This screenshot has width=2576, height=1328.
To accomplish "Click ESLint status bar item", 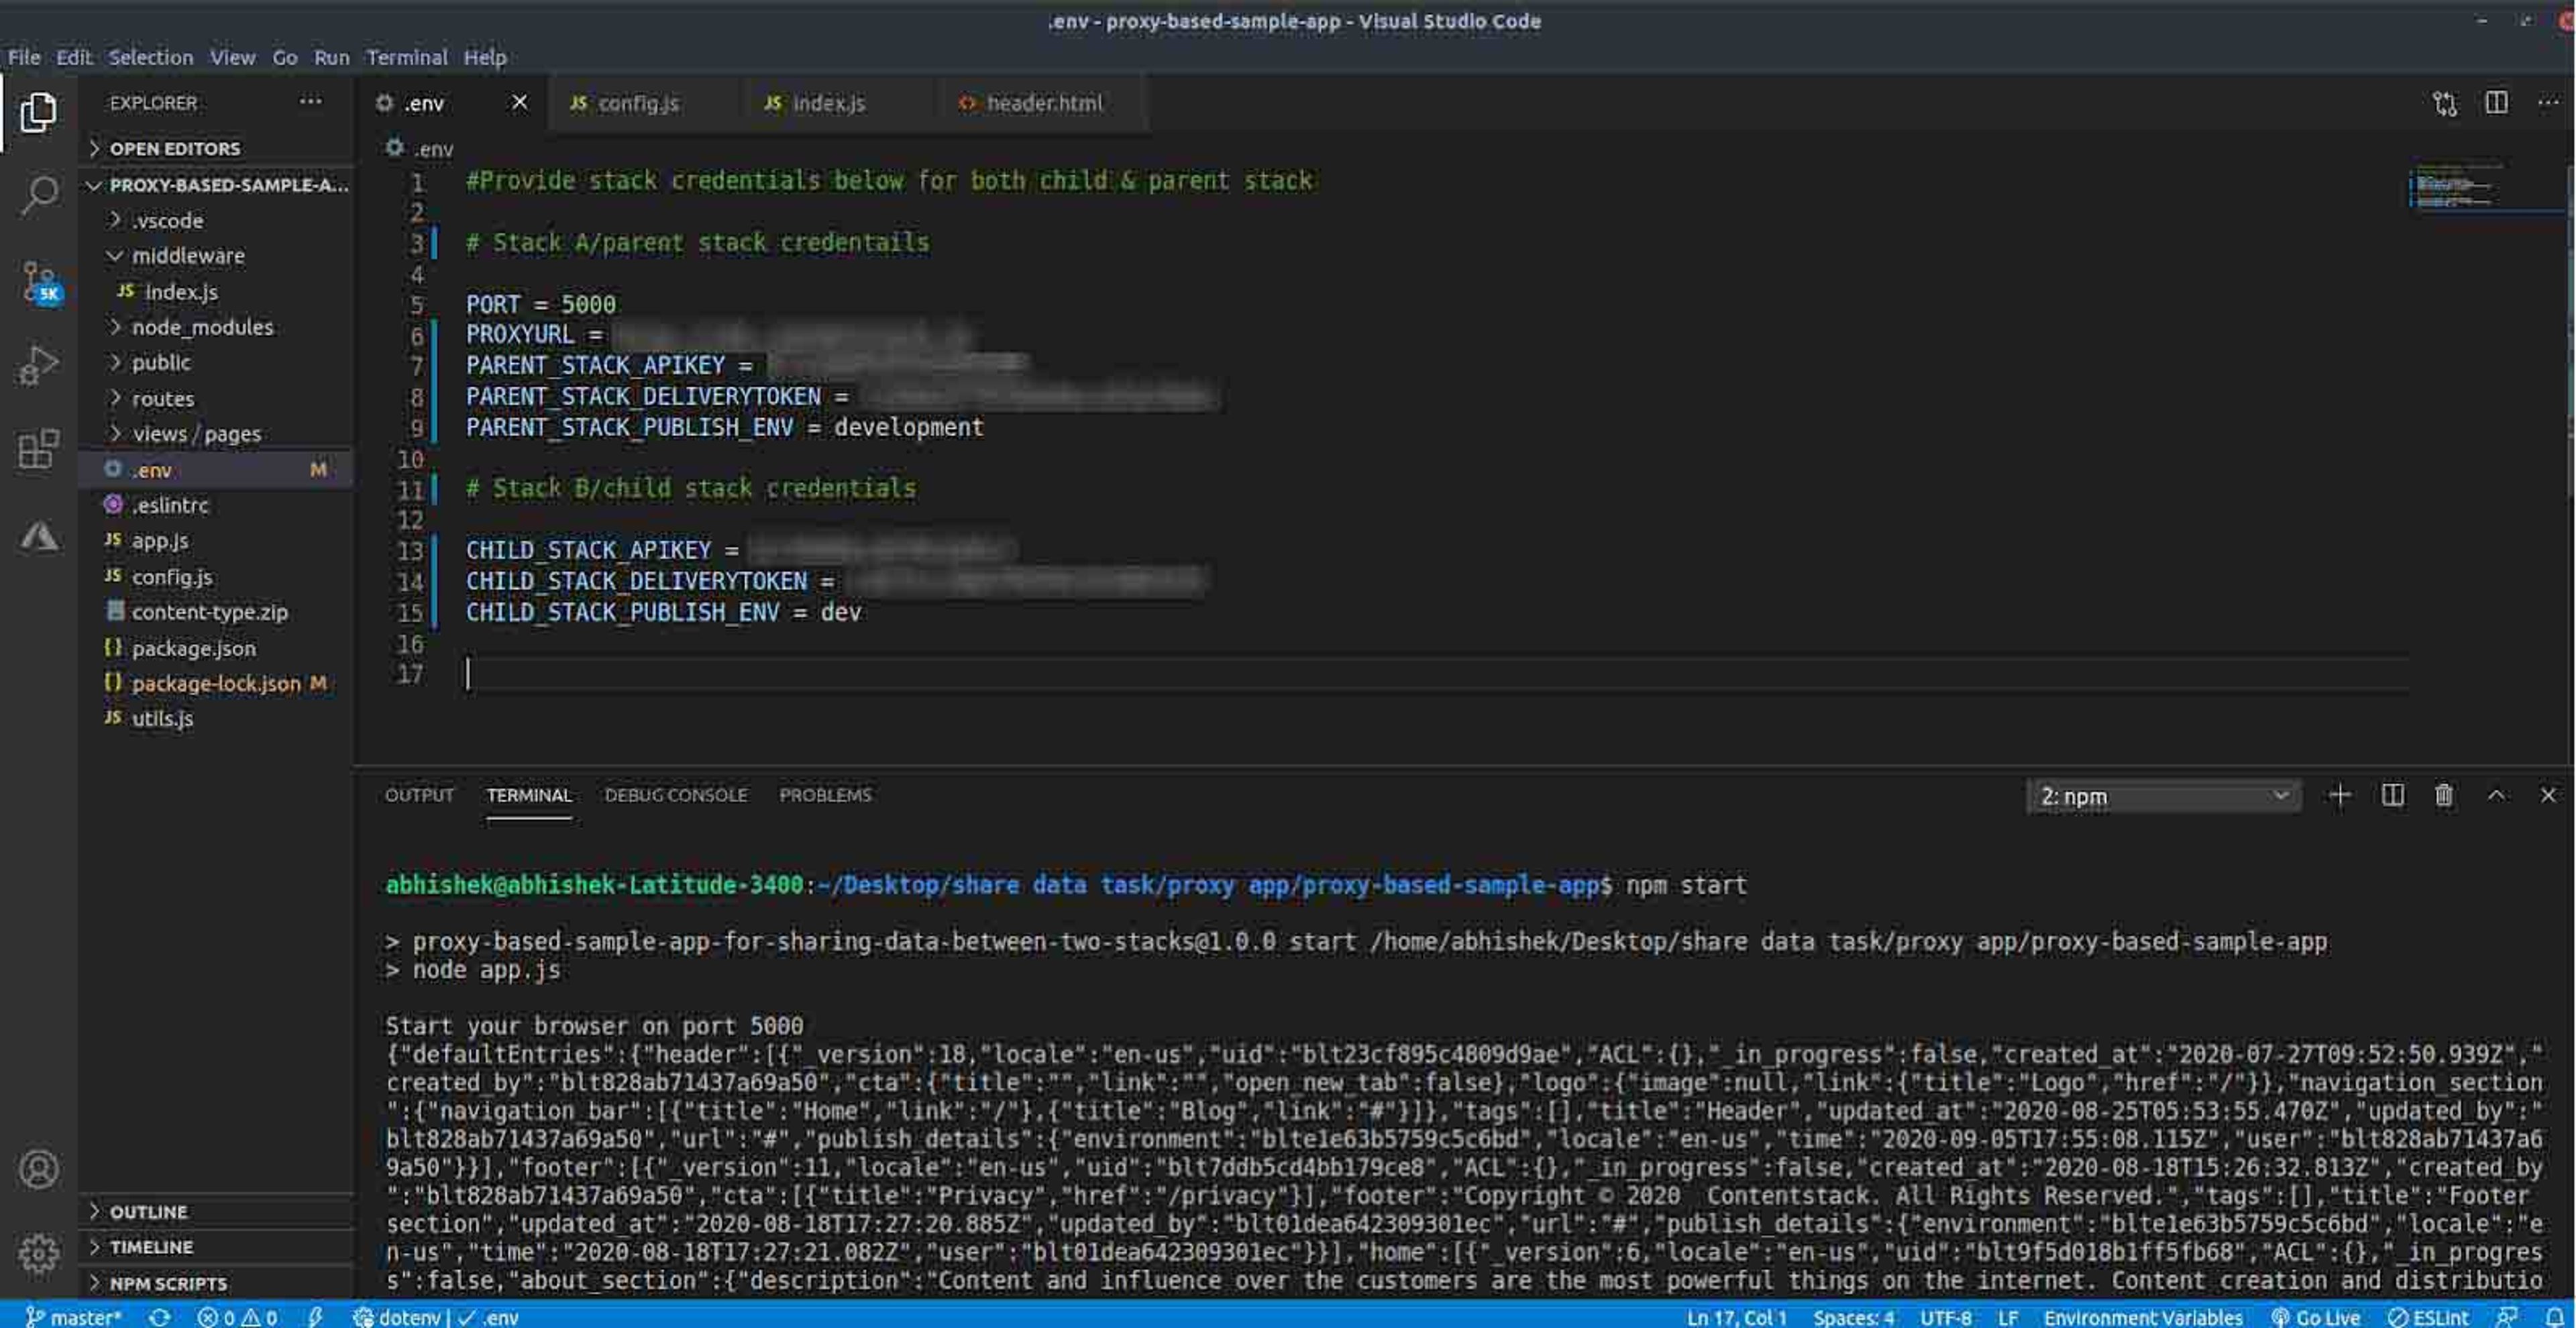I will (2429, 1317).
